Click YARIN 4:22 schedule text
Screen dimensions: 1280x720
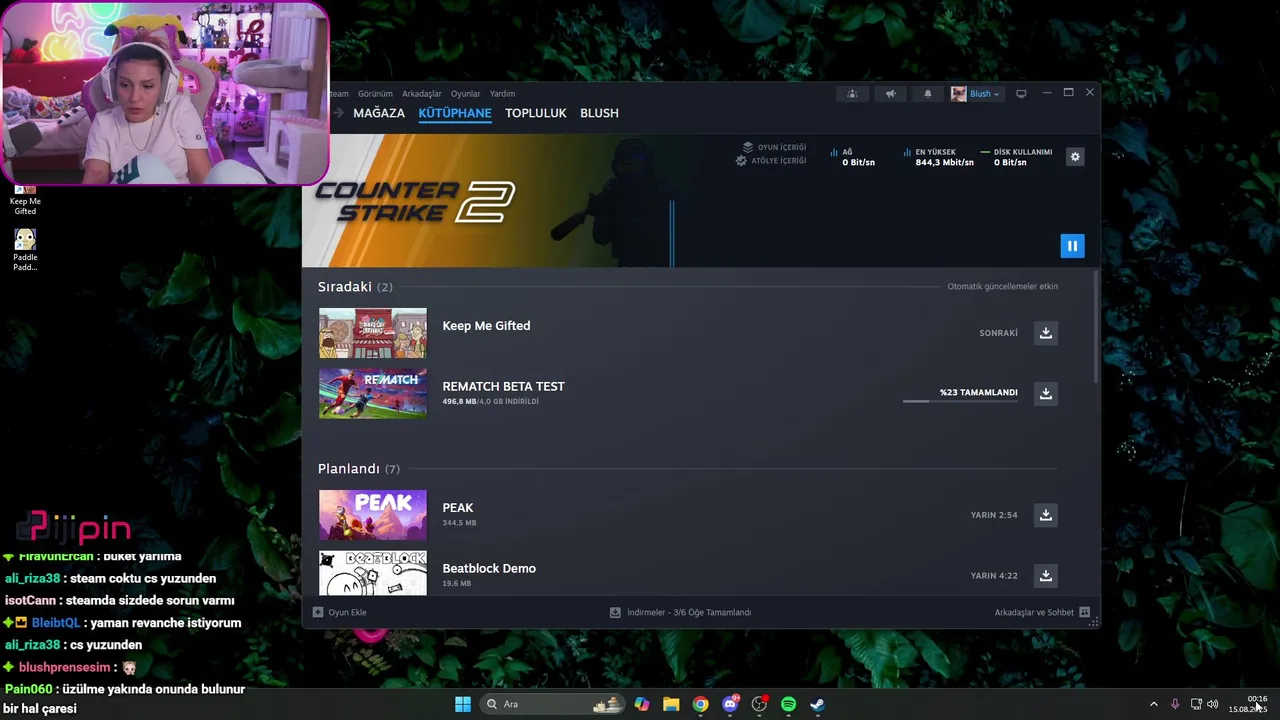(993, 575)
